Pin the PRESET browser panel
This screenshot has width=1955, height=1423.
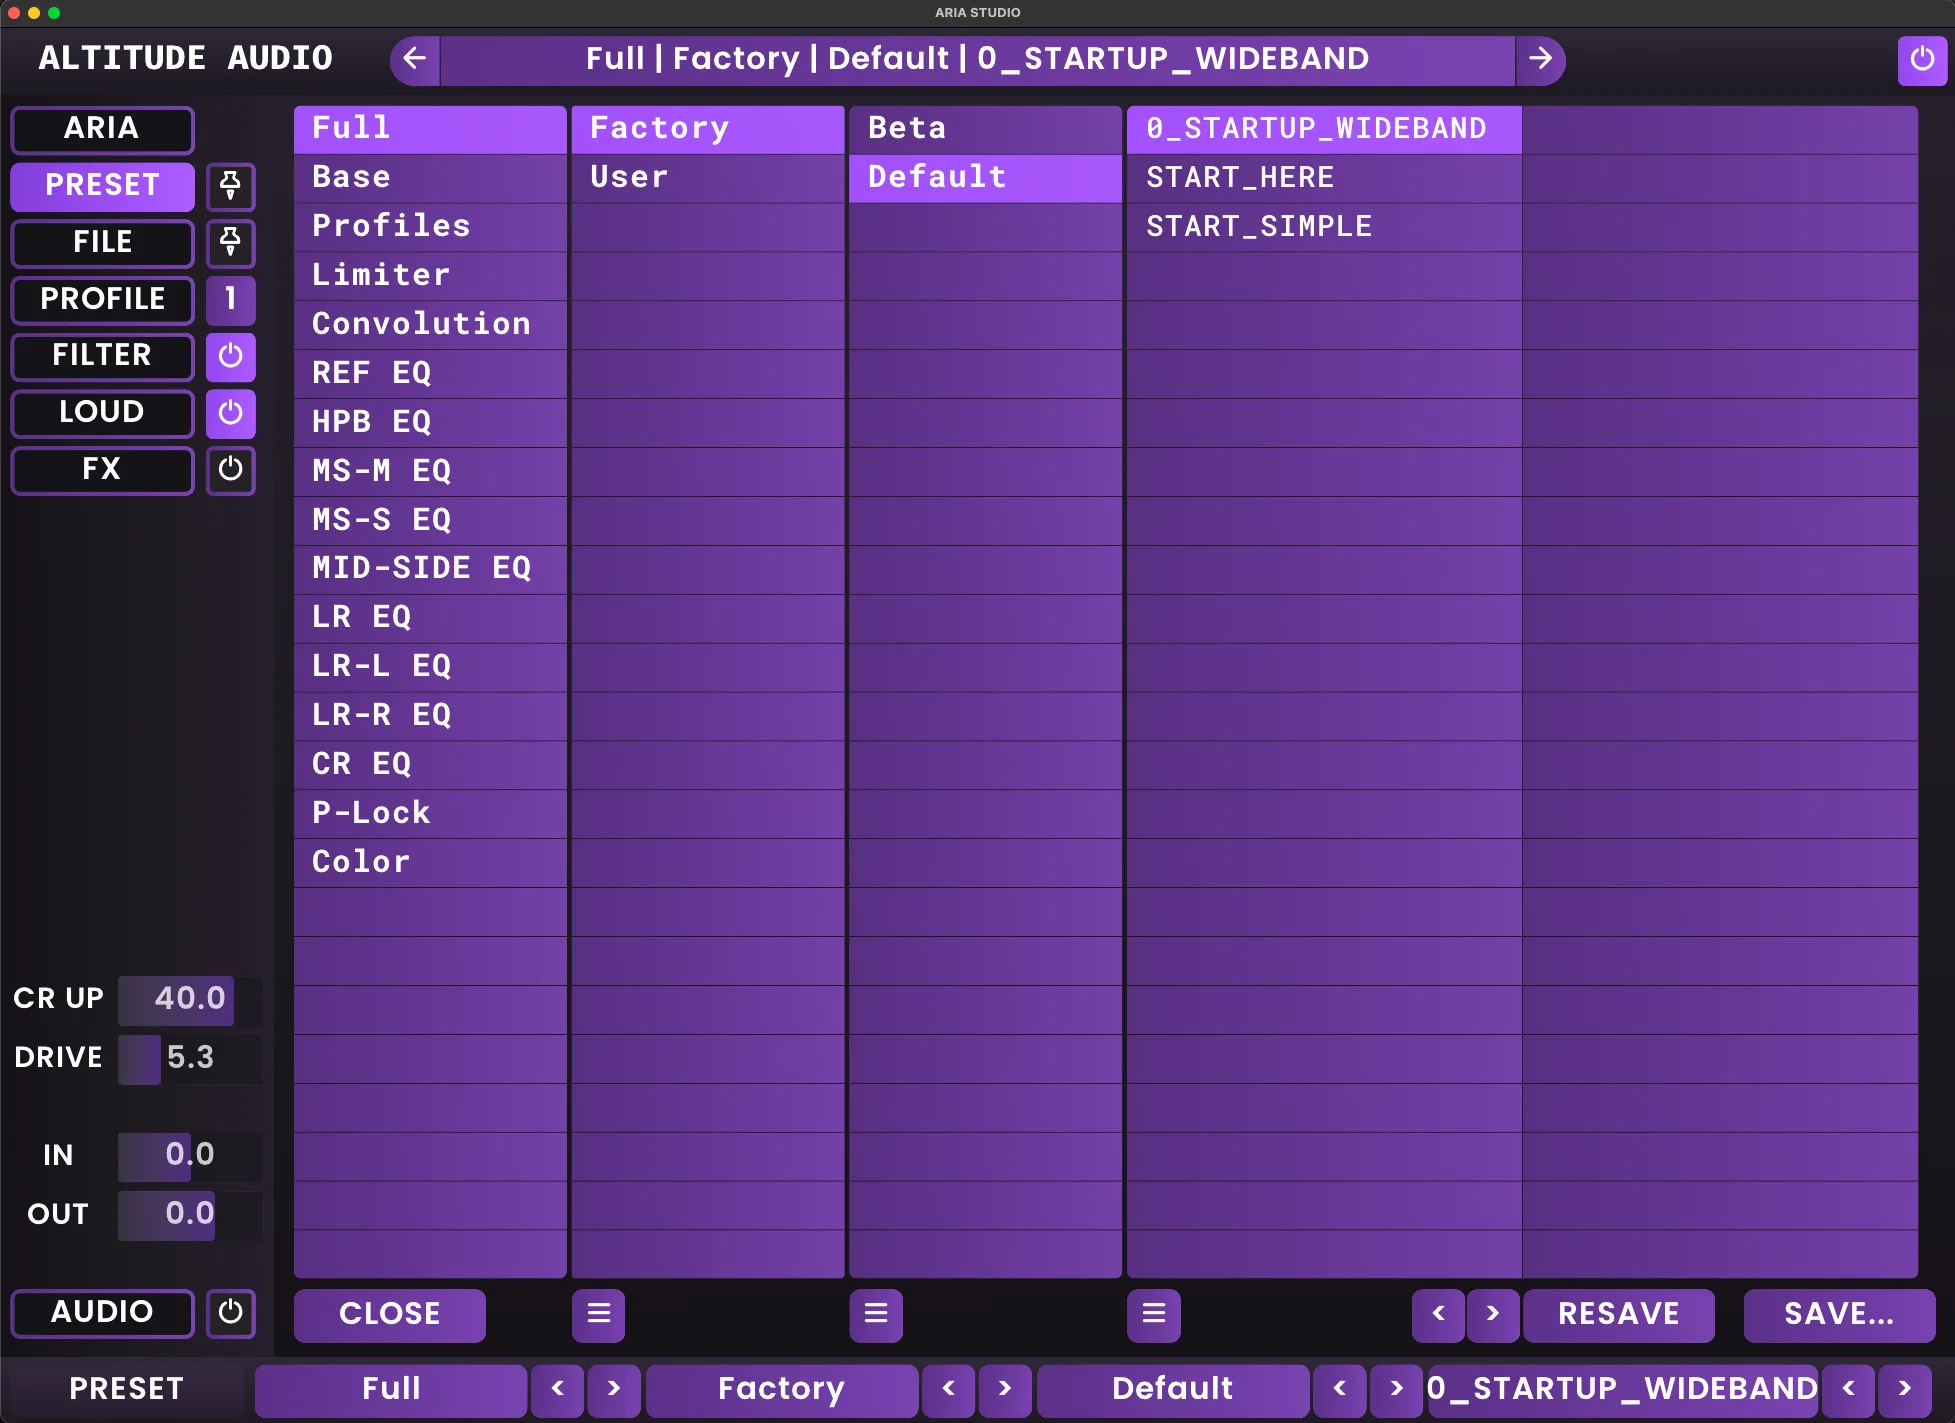coord(230,187)
